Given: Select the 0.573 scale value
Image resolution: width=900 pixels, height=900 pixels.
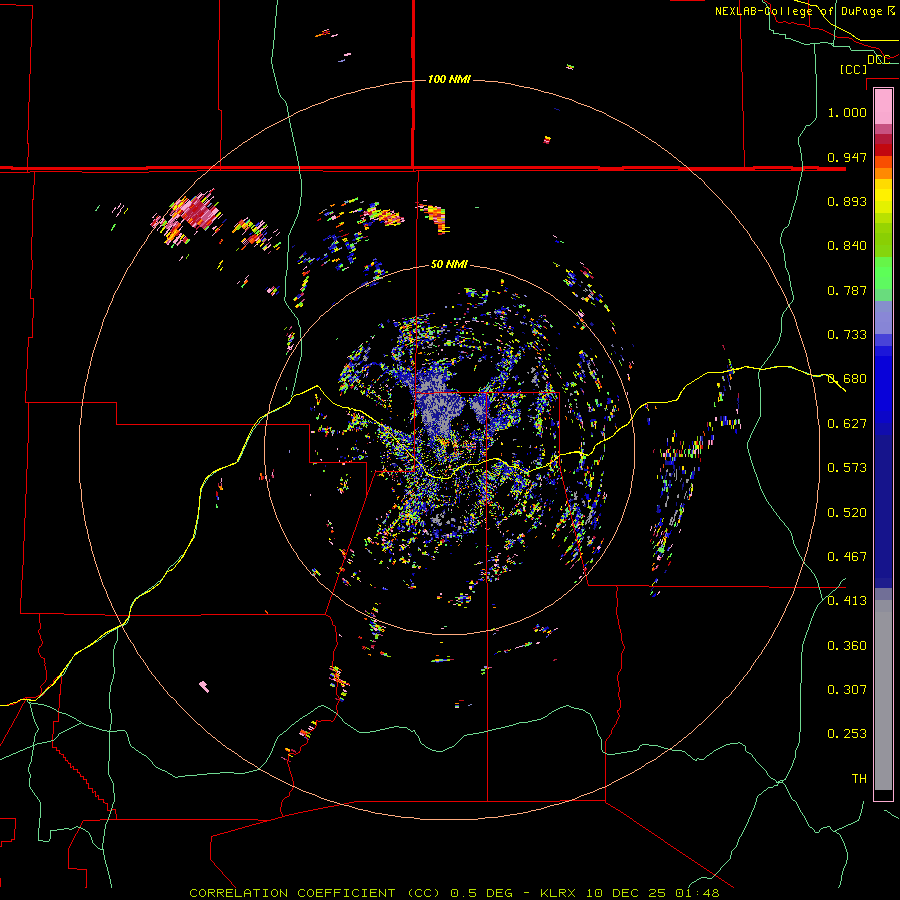Looking at the screenshot, I should pos(847,468).
